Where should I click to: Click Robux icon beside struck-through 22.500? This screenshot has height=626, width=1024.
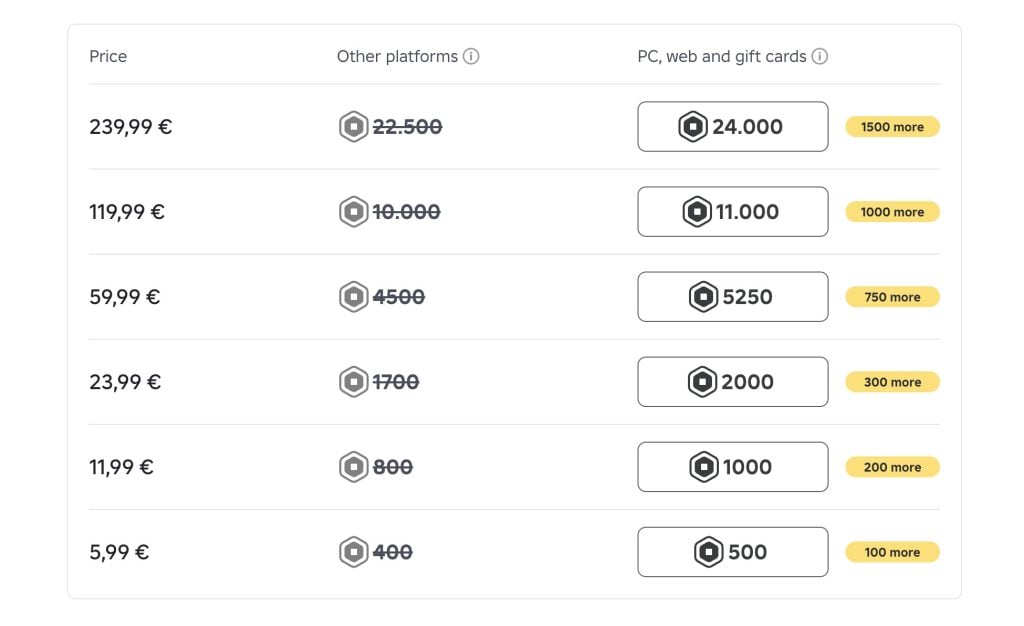[x=353, y=127]
